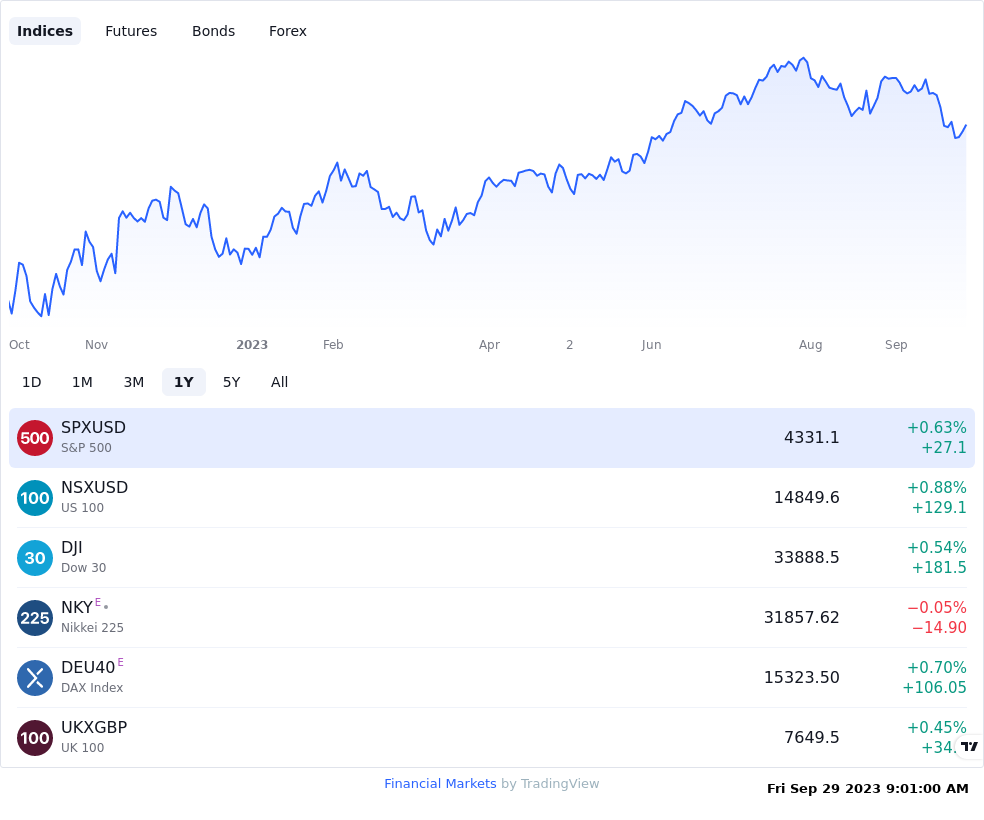
Task: Click the −14.90 point change value
Action: coord(939,627)
